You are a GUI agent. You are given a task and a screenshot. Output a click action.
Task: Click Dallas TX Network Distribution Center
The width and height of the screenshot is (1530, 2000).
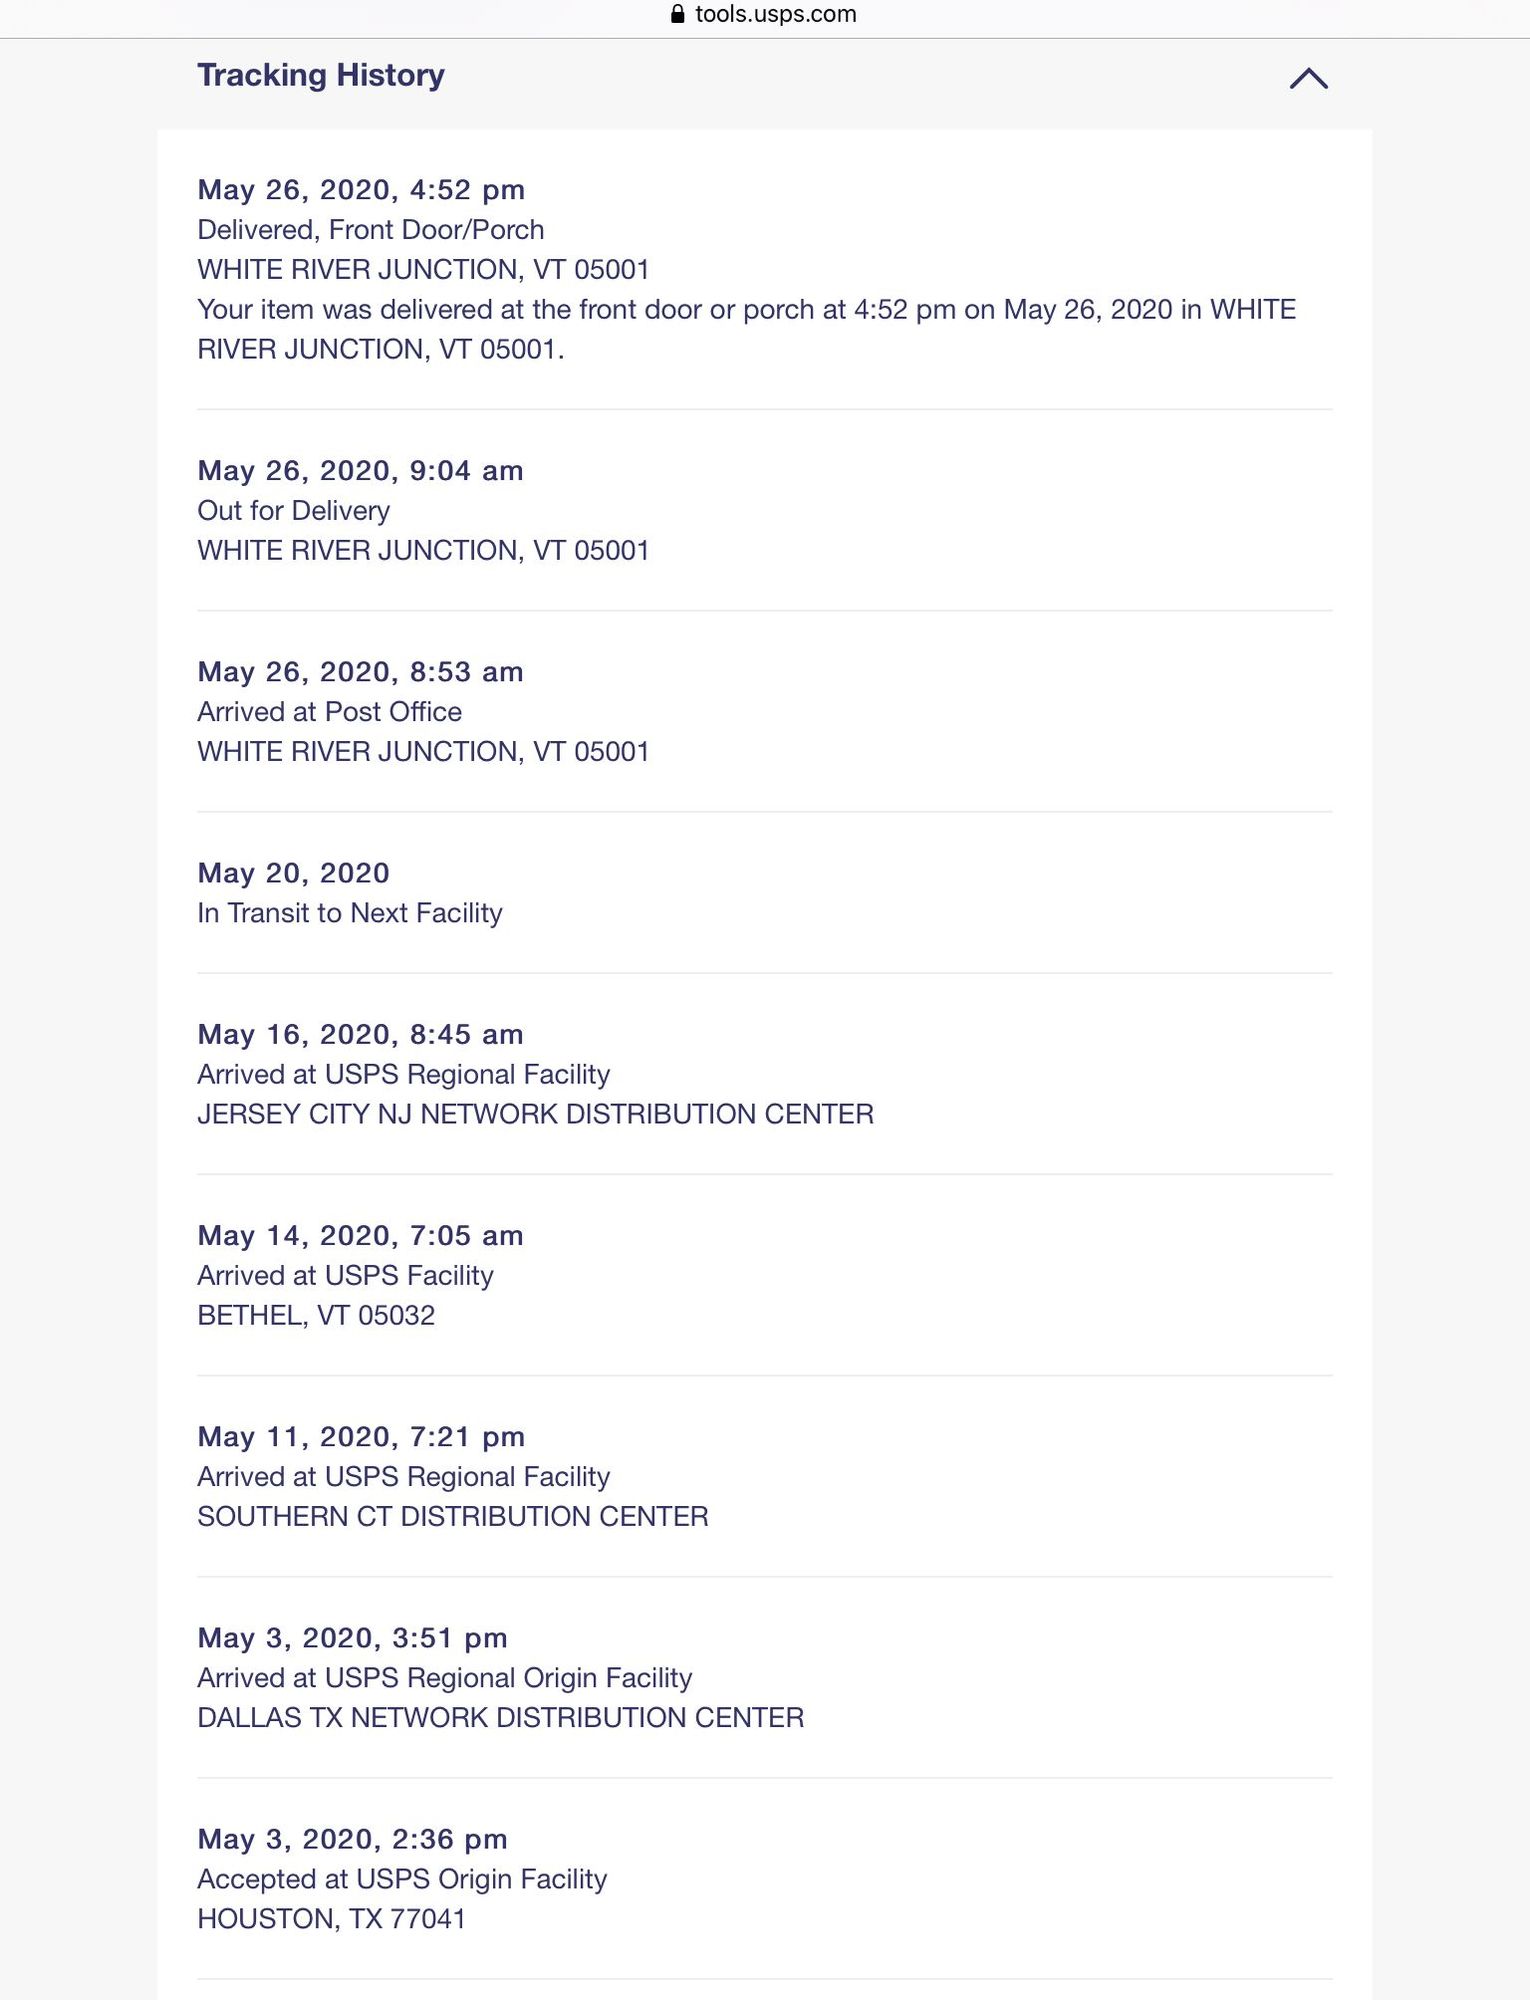point(501,1717)
